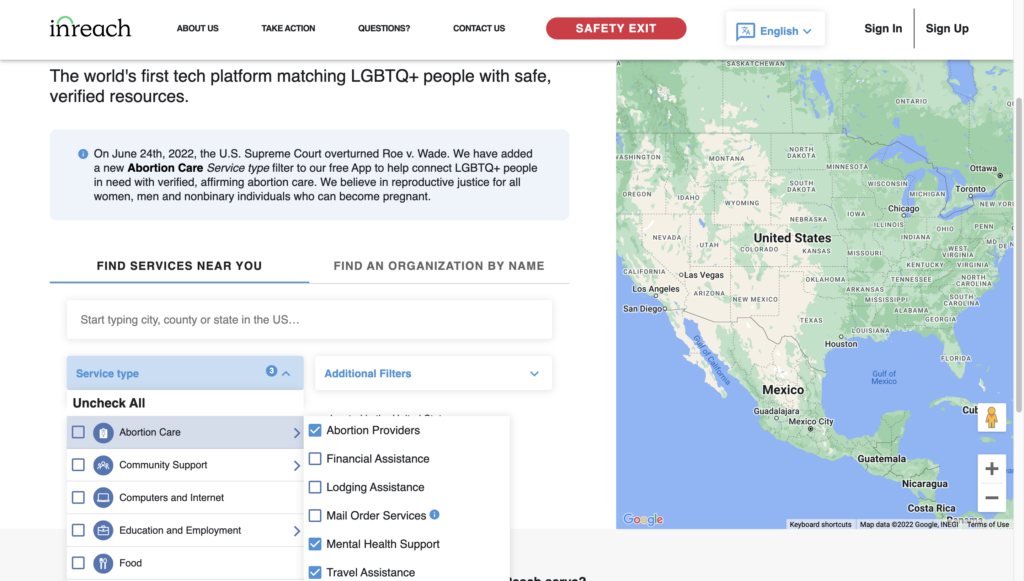Check the Computers and Internet checkbox
Screen dimensions: 1024x581
click(x=78, y=497)
